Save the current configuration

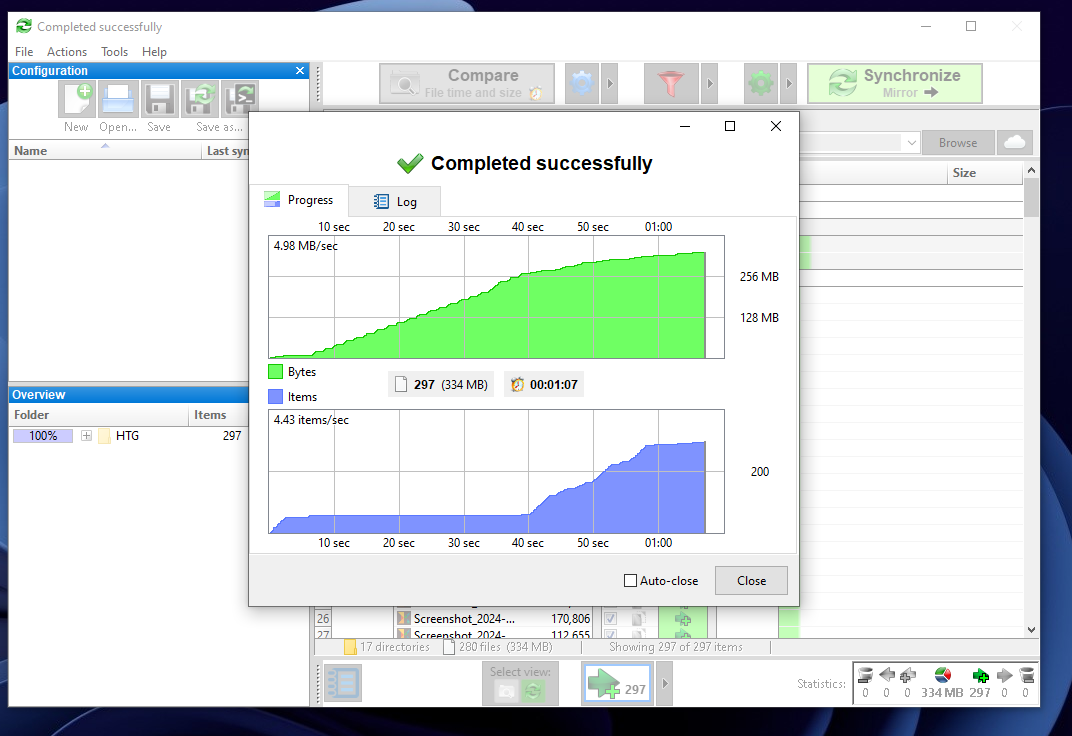click(x=159, y=100)
